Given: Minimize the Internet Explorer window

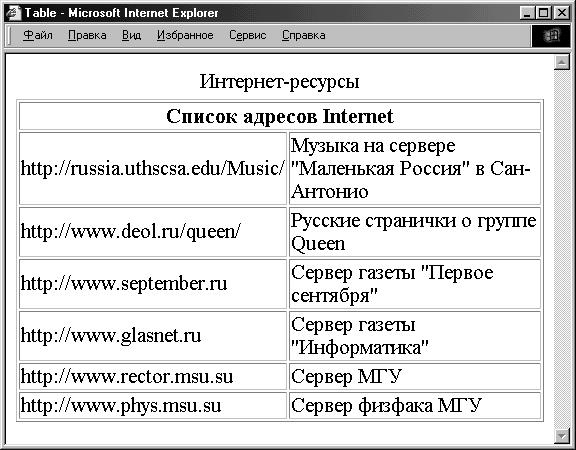Looking at the screenshot, I should pos(528,13).
